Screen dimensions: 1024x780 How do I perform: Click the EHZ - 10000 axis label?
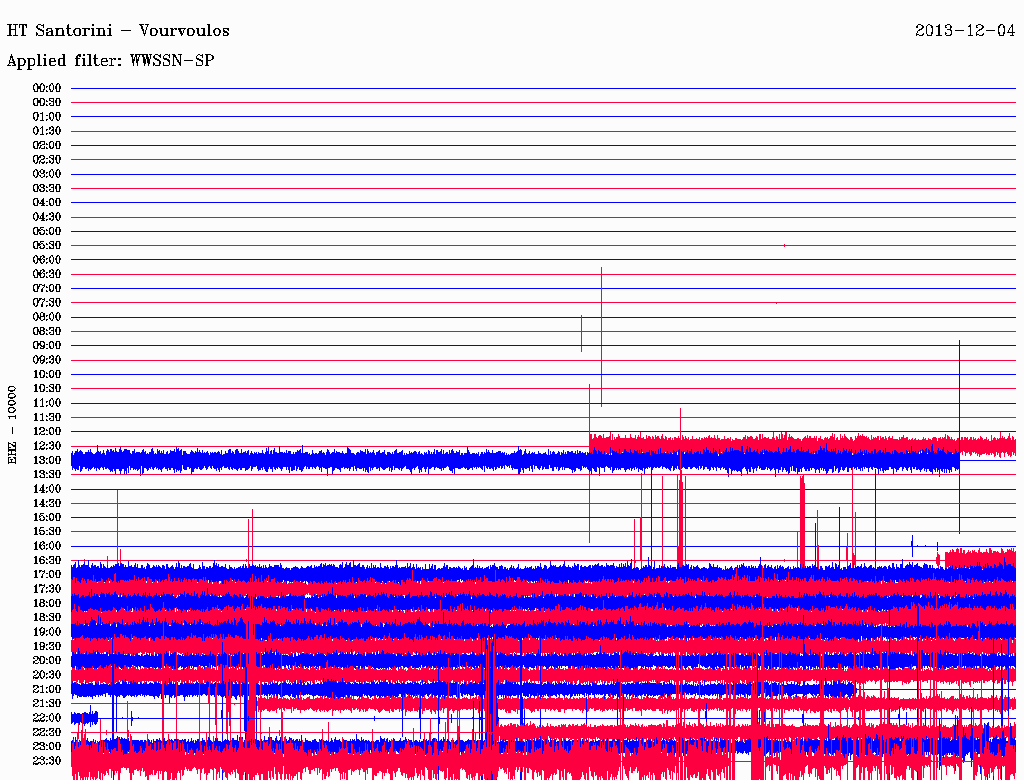click(13, 424)
